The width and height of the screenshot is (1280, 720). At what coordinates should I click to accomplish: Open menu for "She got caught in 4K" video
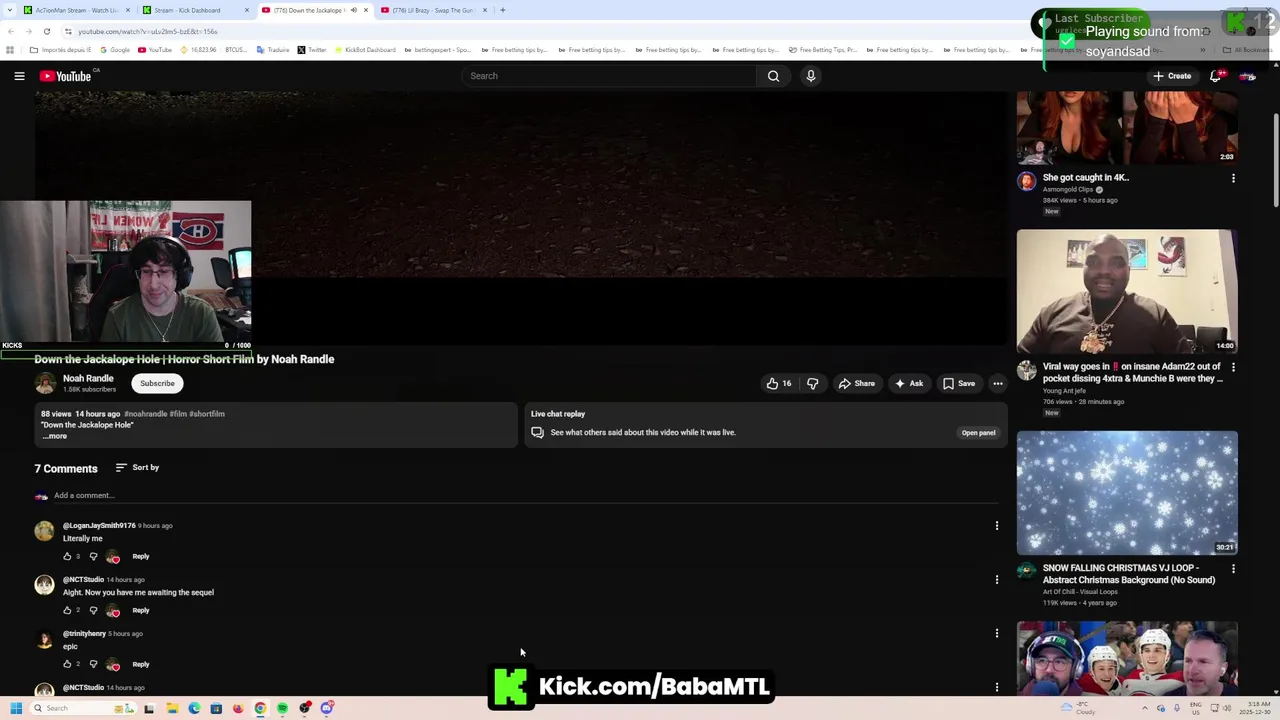pos(1233,178)
